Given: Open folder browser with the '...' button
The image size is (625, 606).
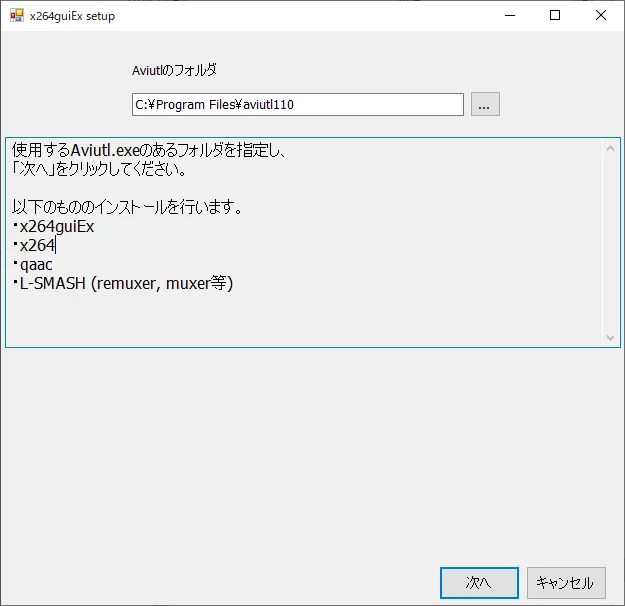Looking at the screenshot, I should 485,104.
